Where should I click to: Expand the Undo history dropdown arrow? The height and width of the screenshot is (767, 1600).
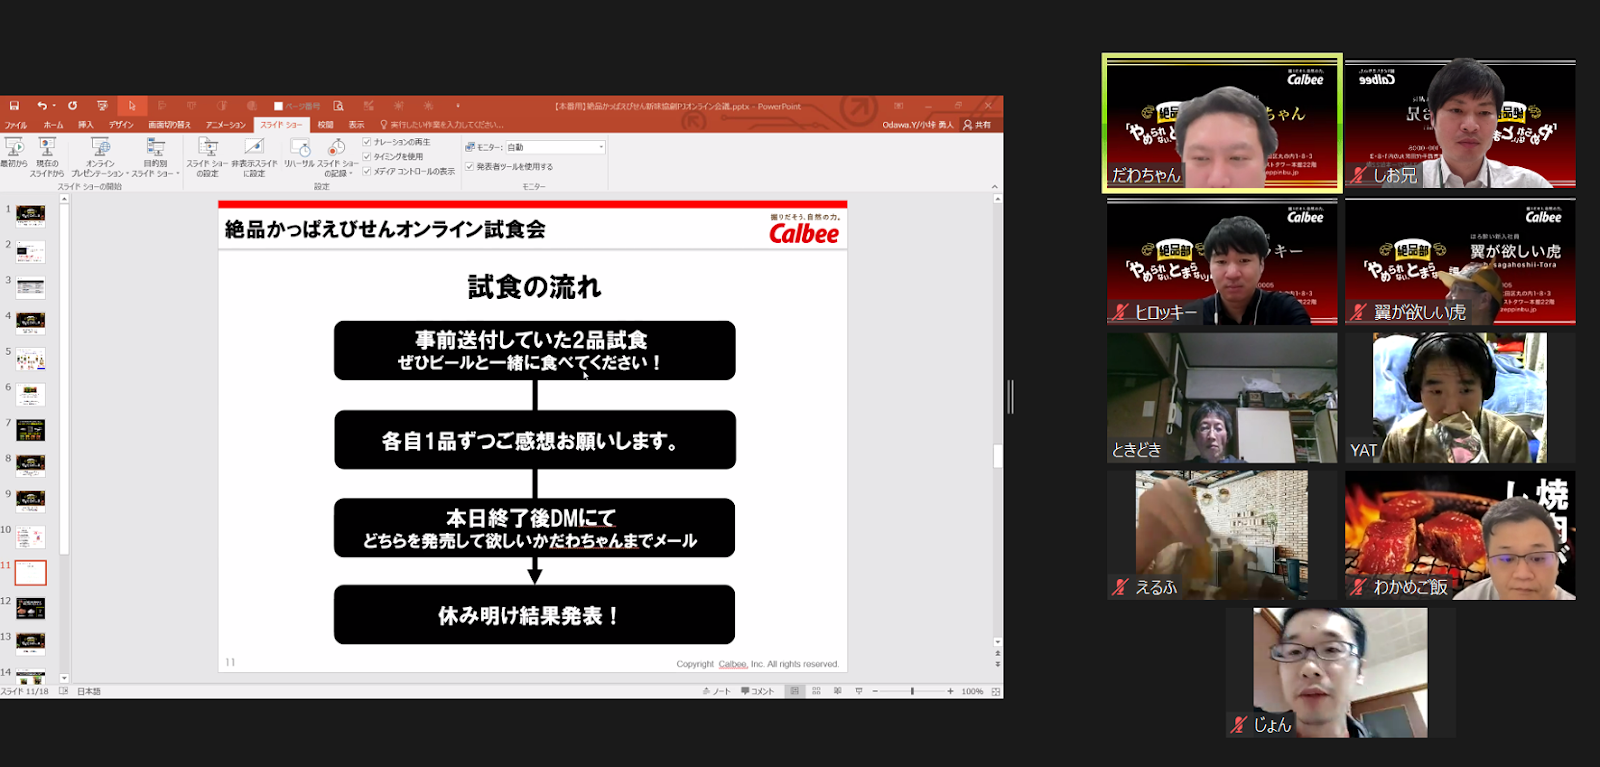coord(53,105)
